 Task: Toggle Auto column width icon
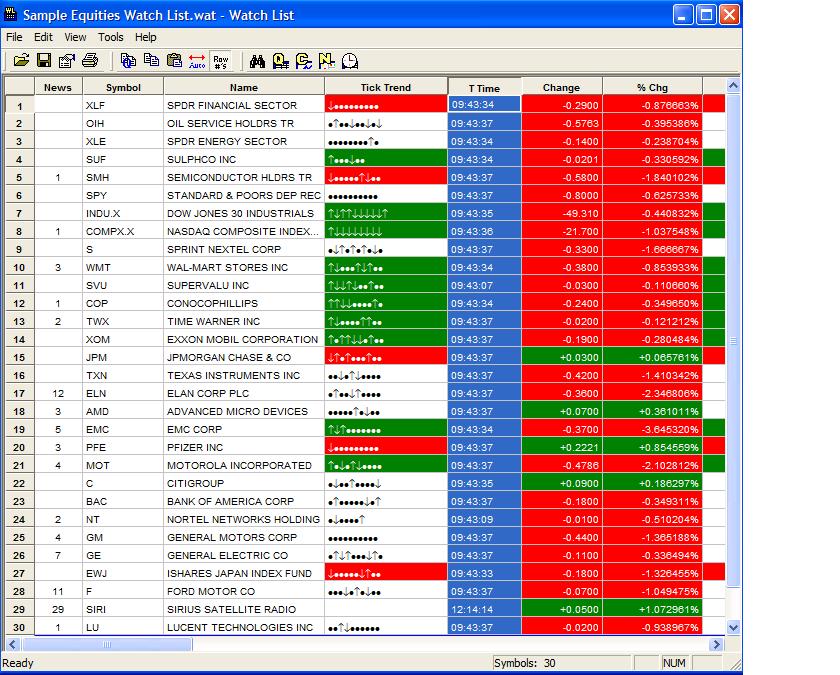197,61
